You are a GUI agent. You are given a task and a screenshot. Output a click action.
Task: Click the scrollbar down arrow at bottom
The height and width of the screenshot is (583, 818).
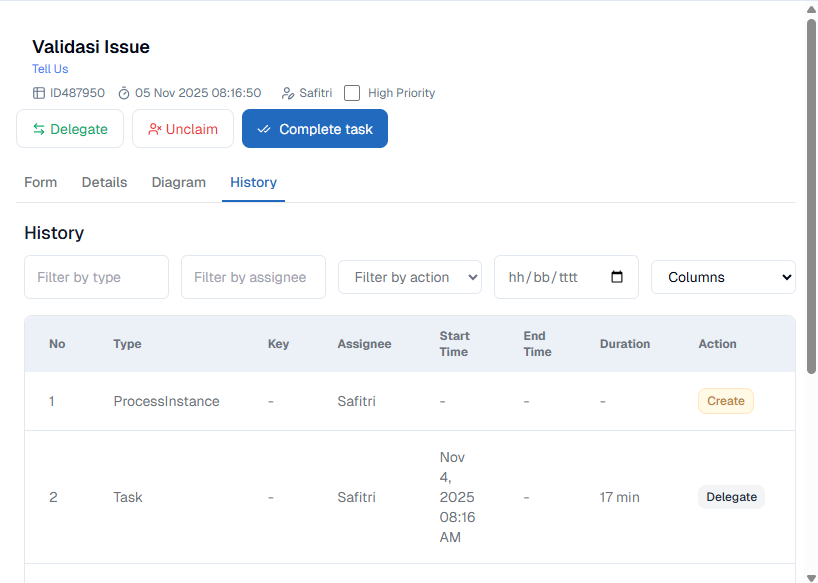click(x=811, y=575)
